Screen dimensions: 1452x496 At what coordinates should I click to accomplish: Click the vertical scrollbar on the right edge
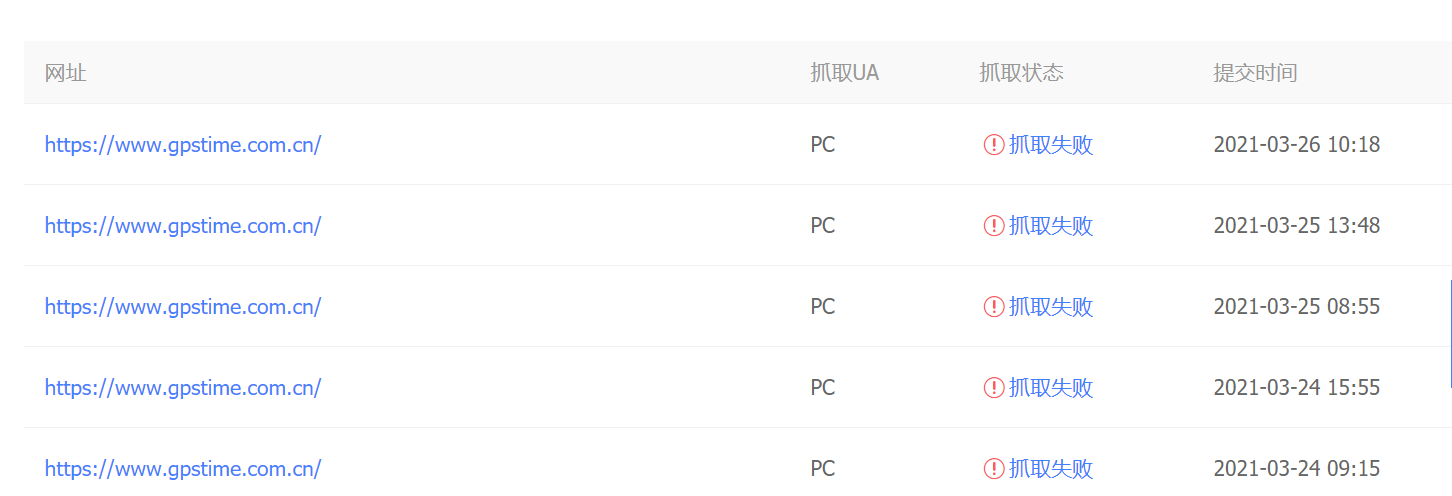pos(1449,334)
